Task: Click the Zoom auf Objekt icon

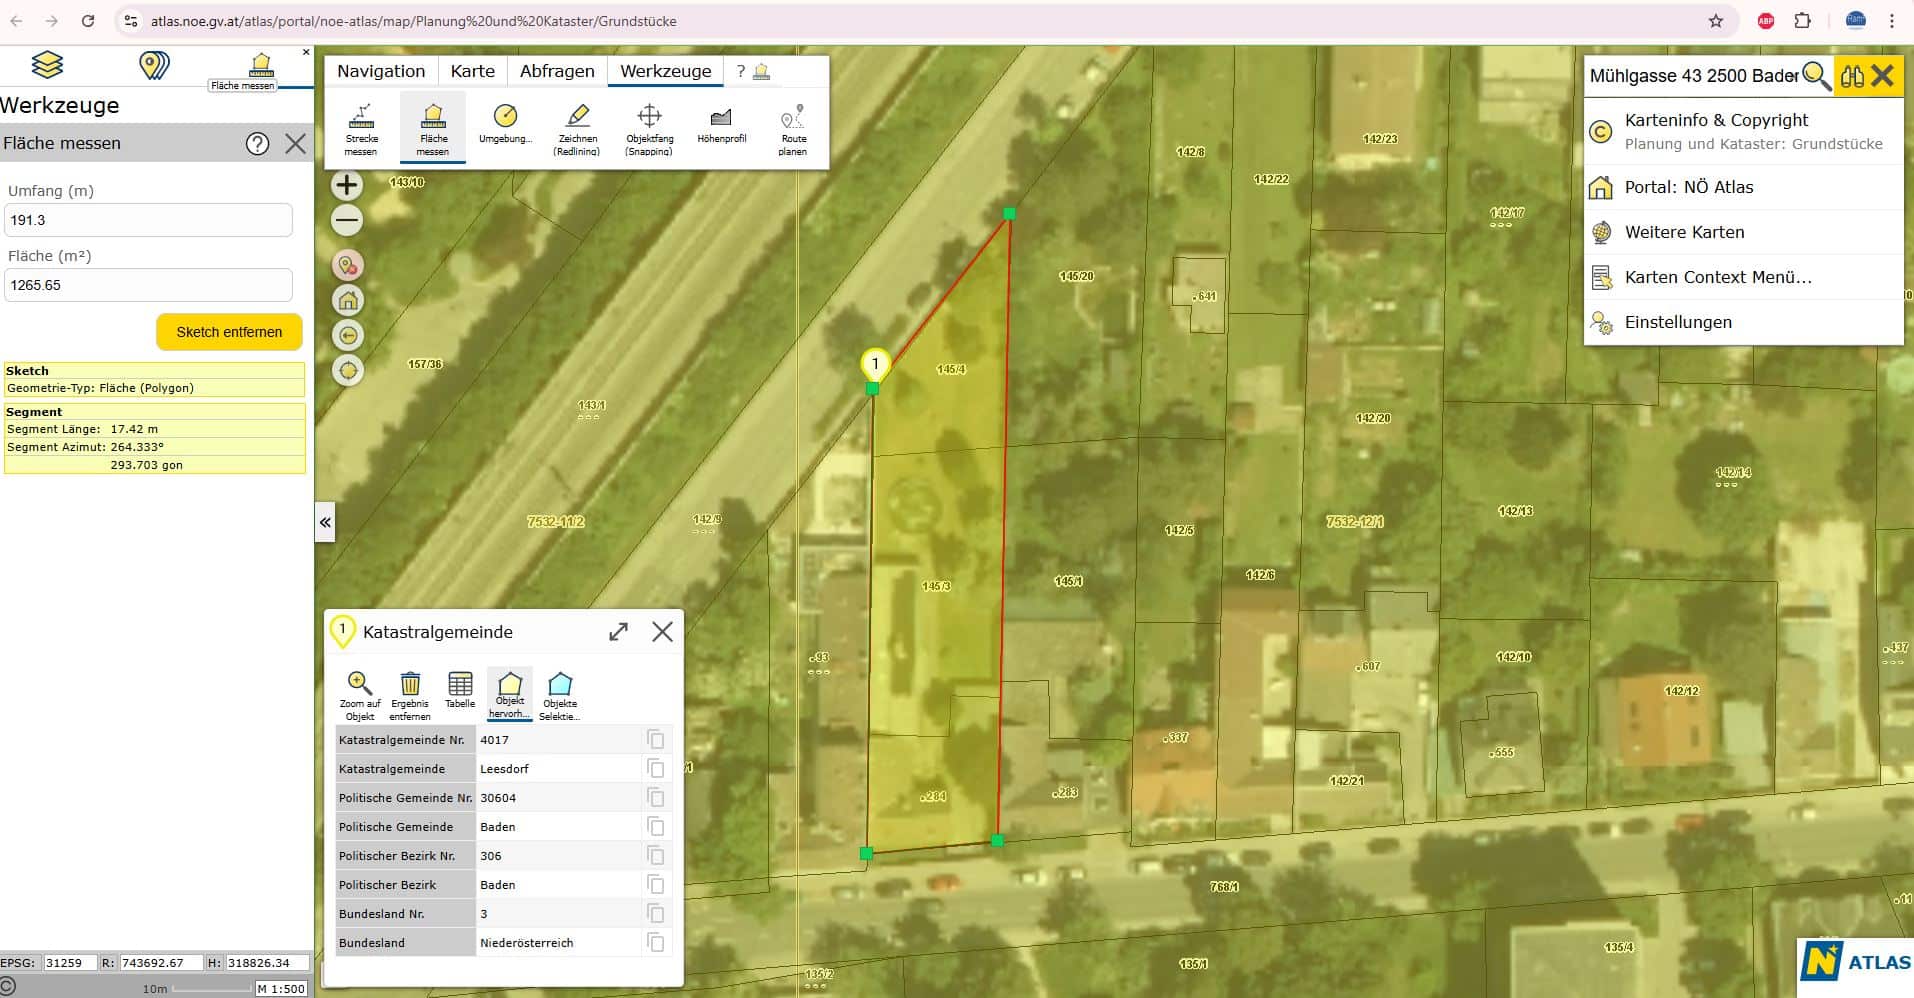Action: point(360,694)
